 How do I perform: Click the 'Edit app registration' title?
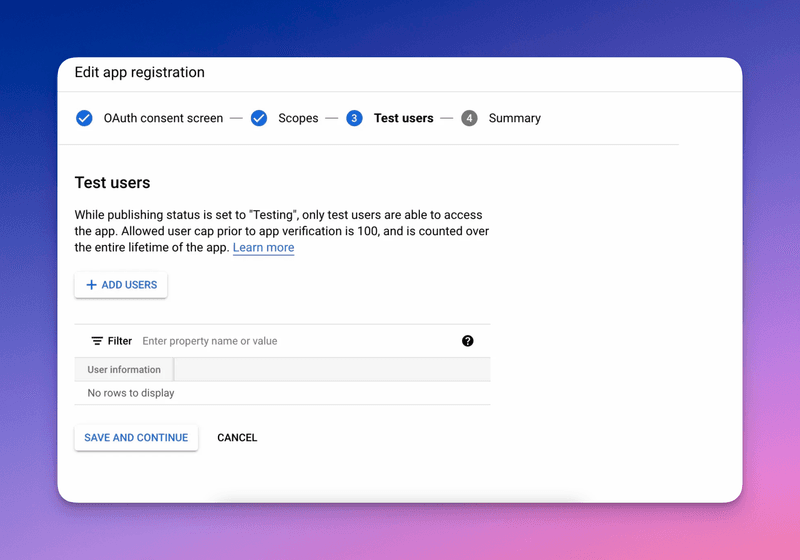pos(139,72)
